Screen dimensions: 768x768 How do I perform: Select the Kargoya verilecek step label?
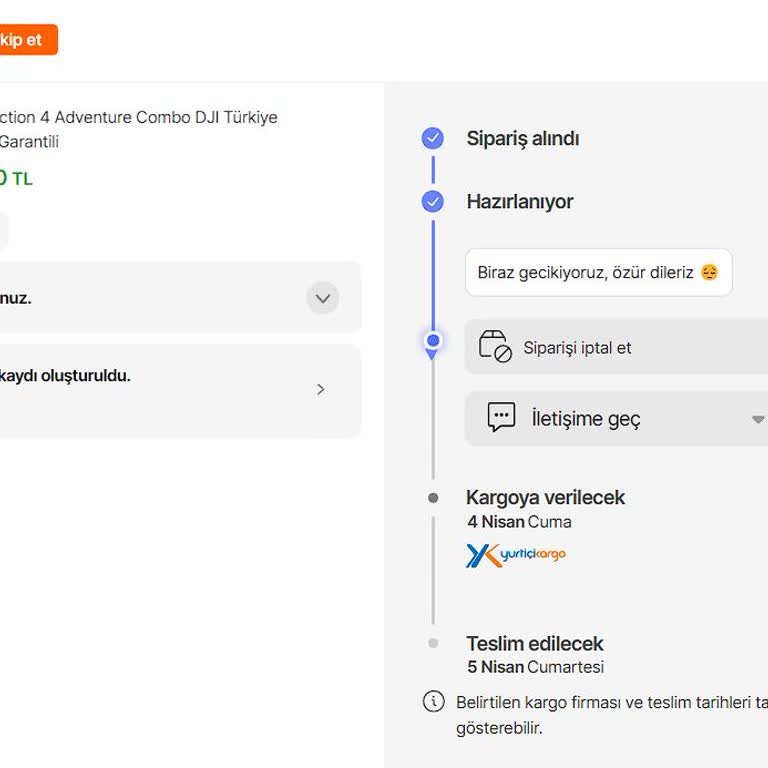[x=545, y=498]
